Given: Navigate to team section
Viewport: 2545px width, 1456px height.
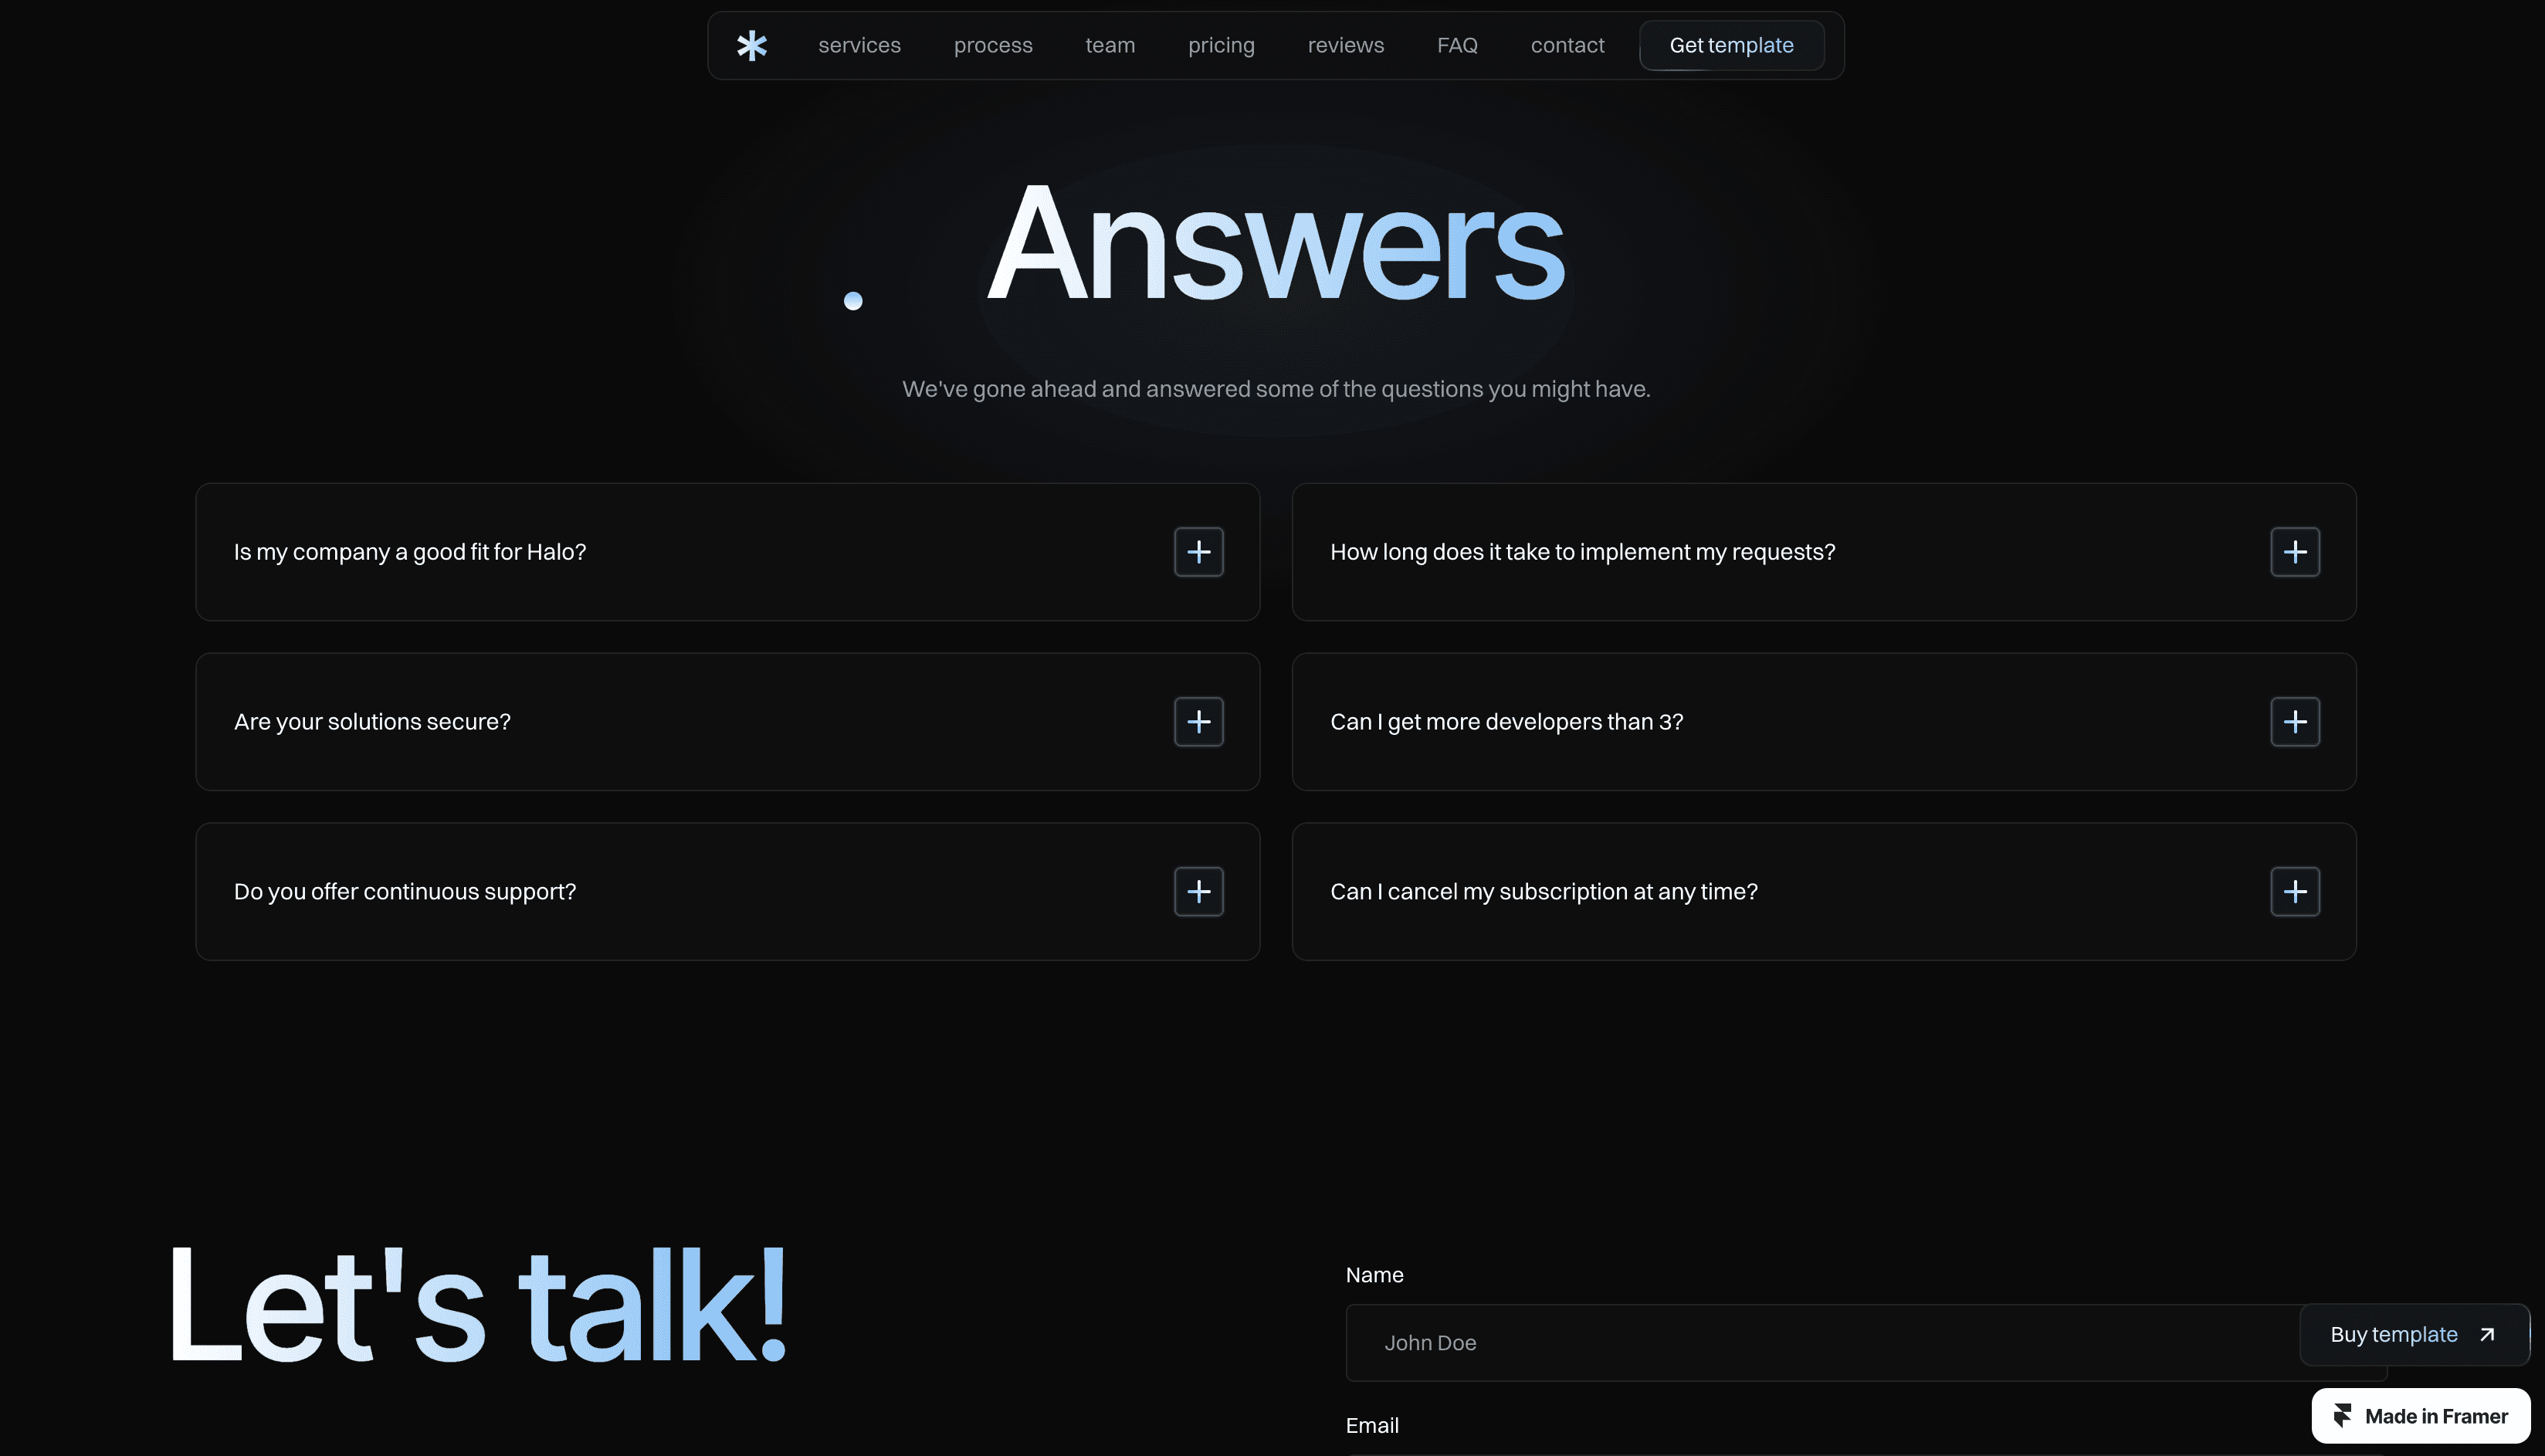Looking at the screenshot, I should click(x=1110, y=46).
